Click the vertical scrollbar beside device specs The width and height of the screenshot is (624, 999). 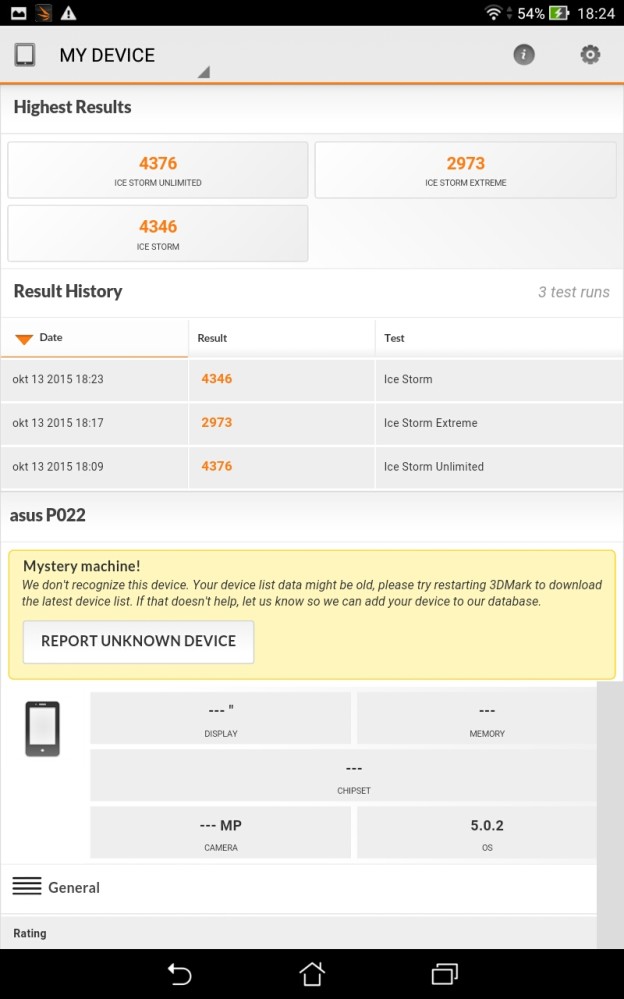[x=610, y=815]
